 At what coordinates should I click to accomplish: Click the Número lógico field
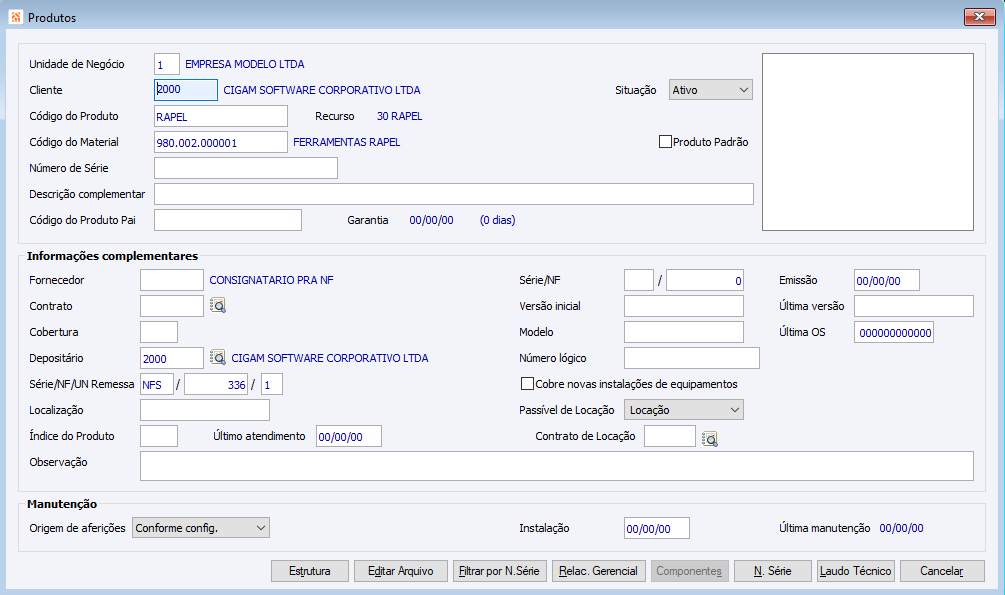[x=692, y=358]
